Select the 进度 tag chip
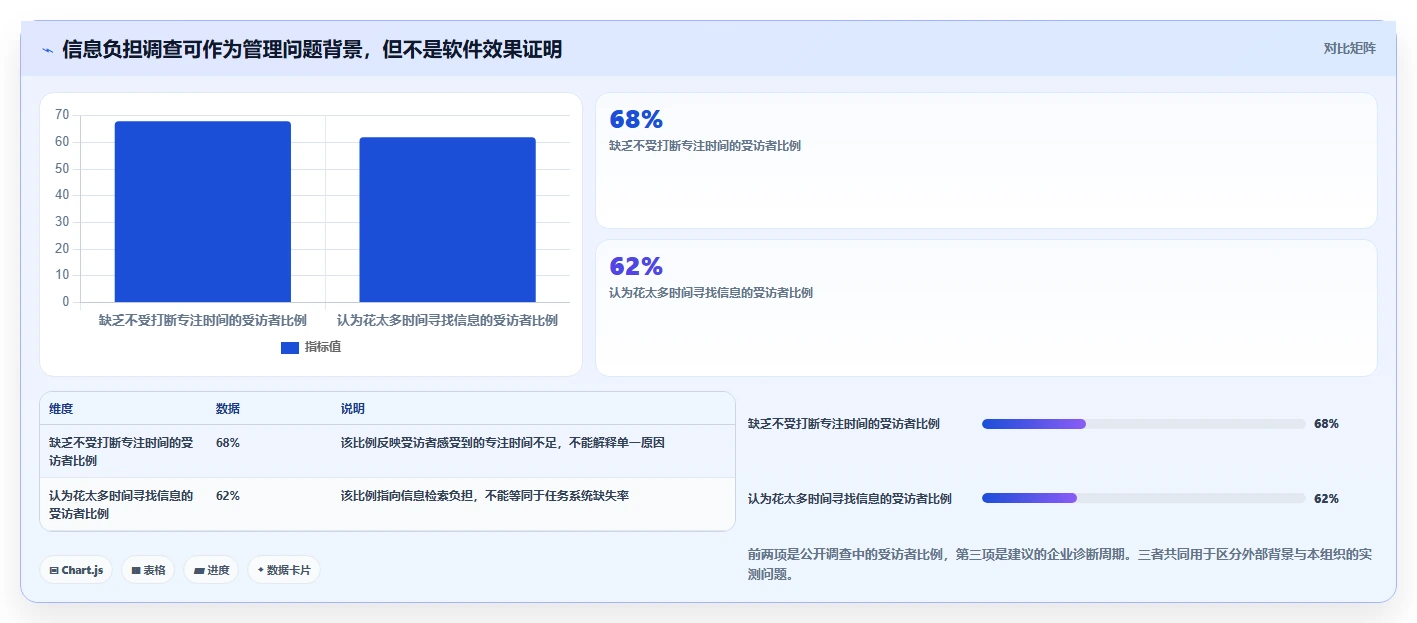 click(211, 570)
